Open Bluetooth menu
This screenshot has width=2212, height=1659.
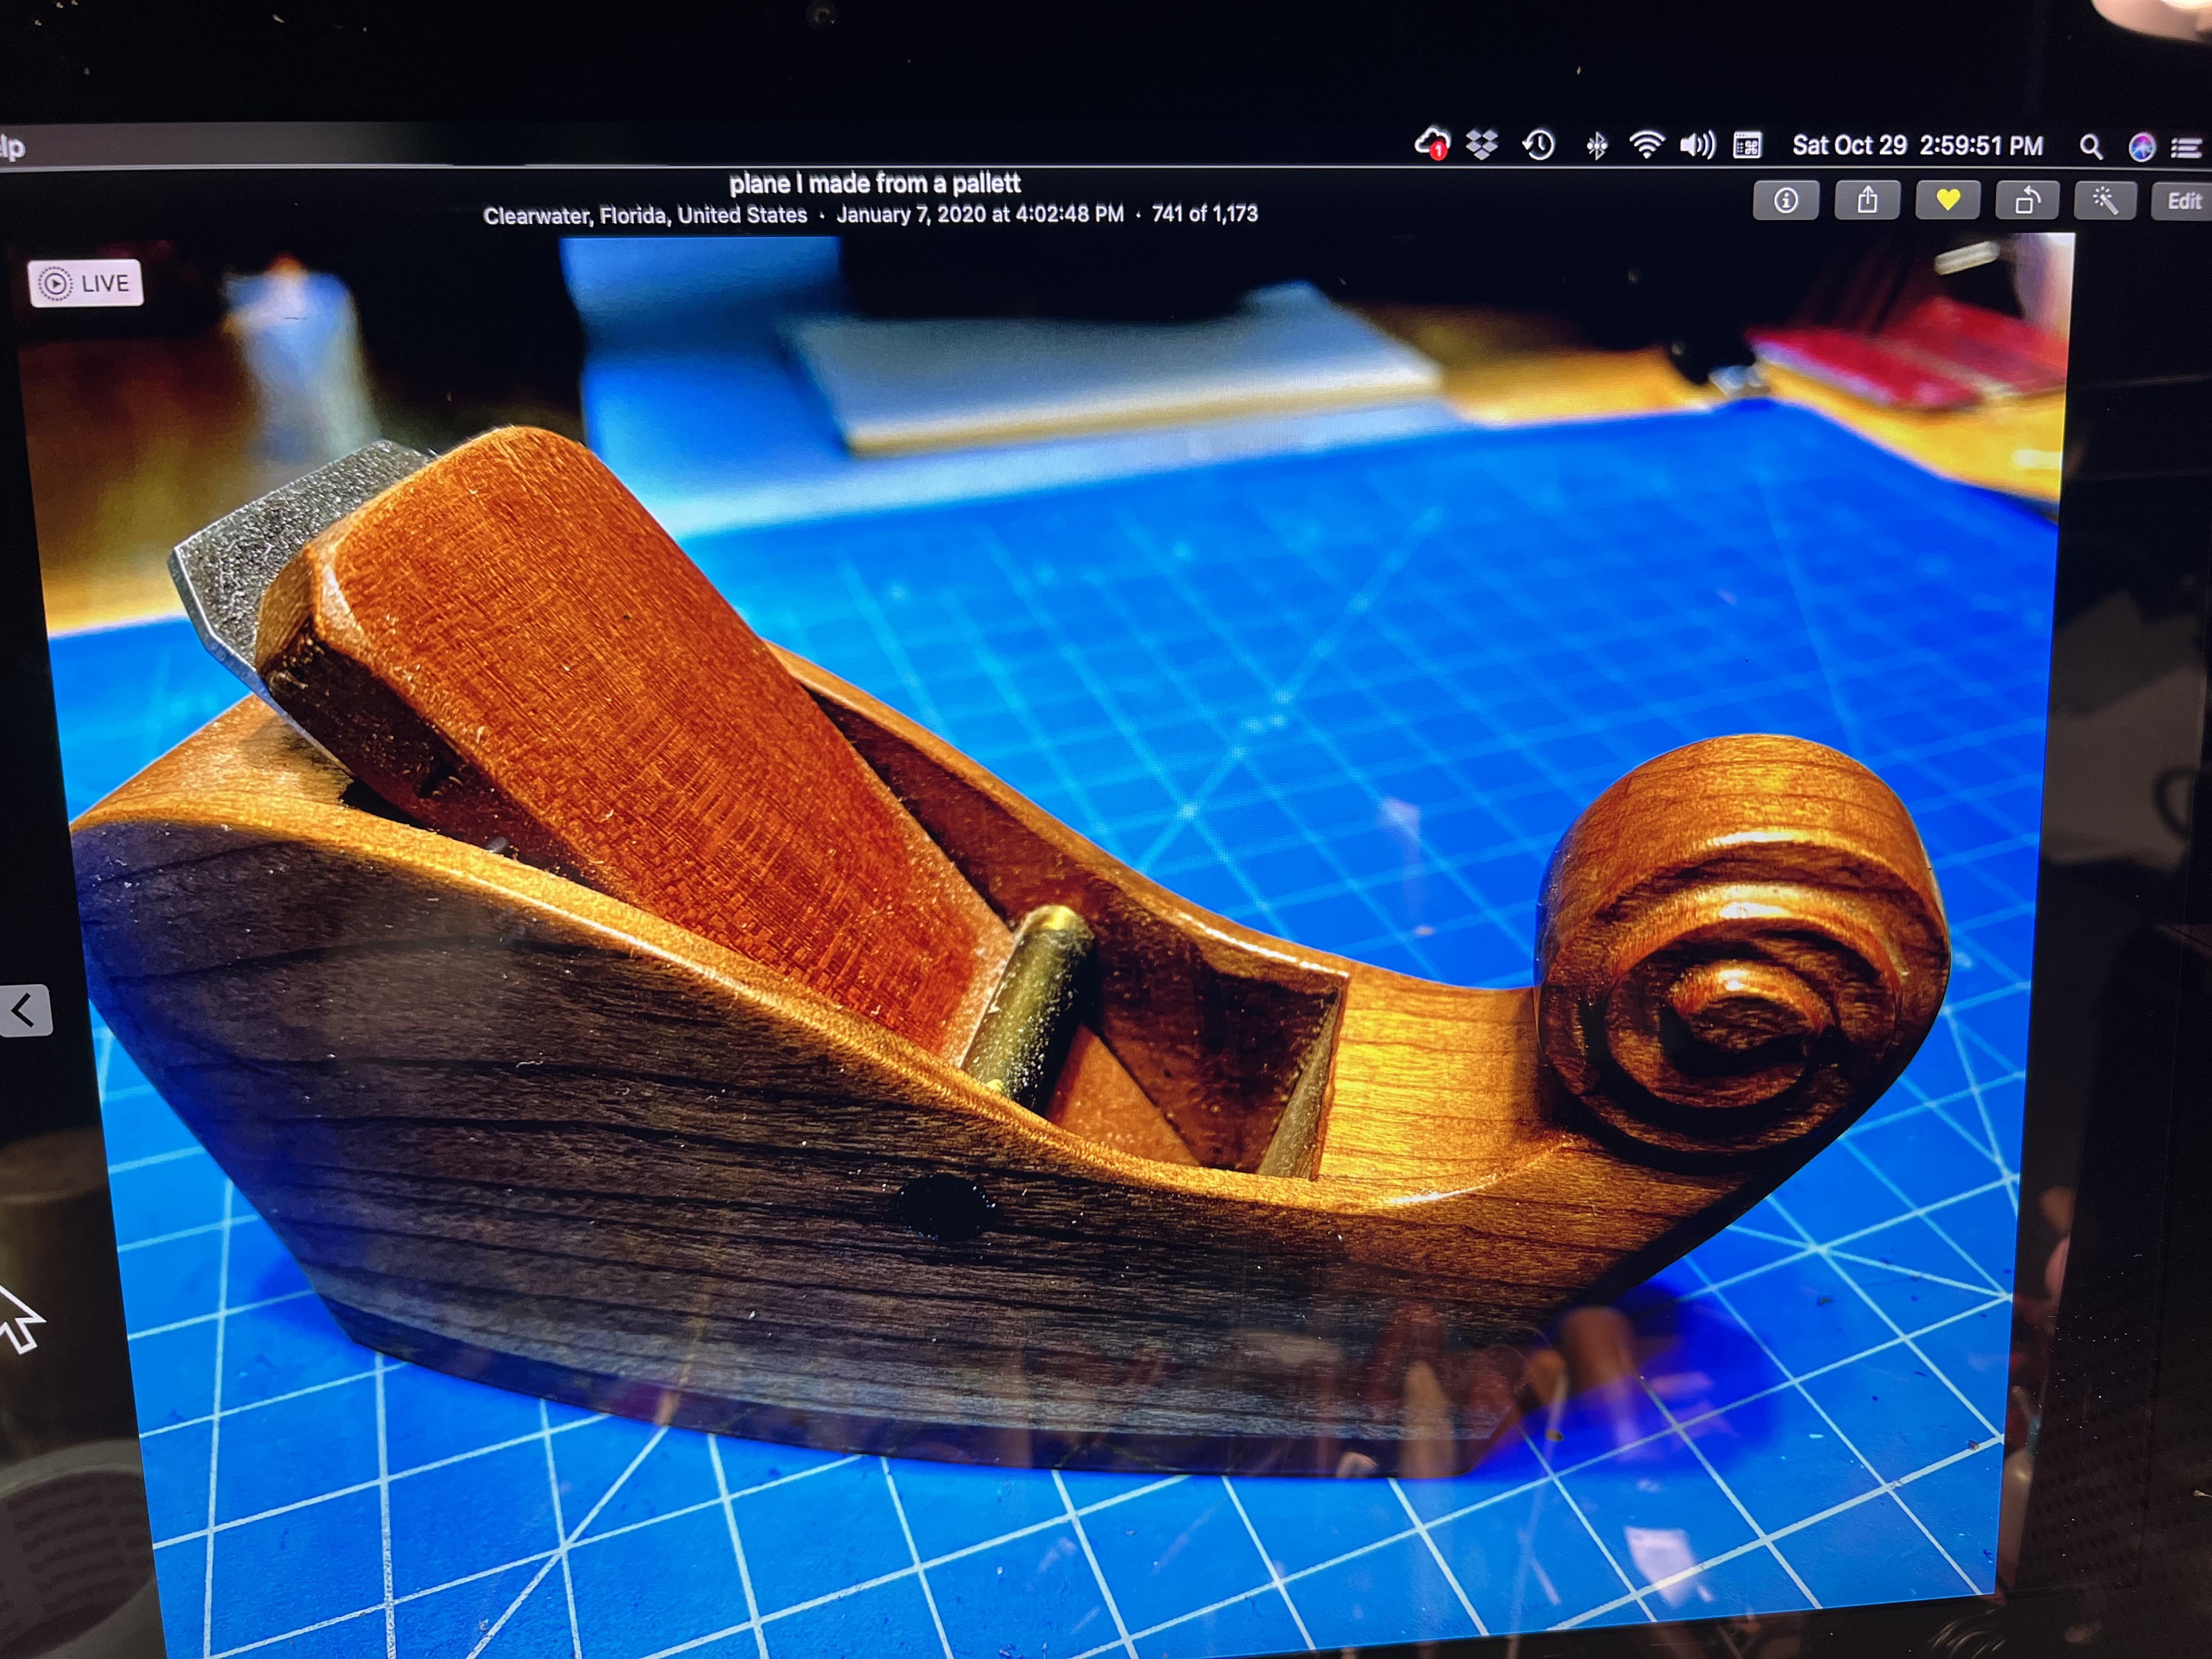click(x=1597, y=146)
